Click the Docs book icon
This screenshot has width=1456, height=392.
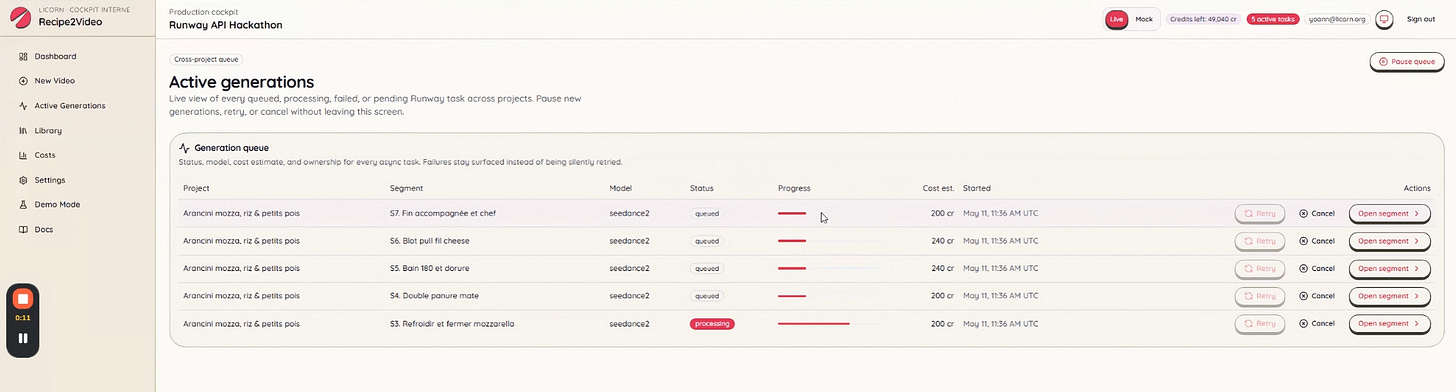(23, 230)
